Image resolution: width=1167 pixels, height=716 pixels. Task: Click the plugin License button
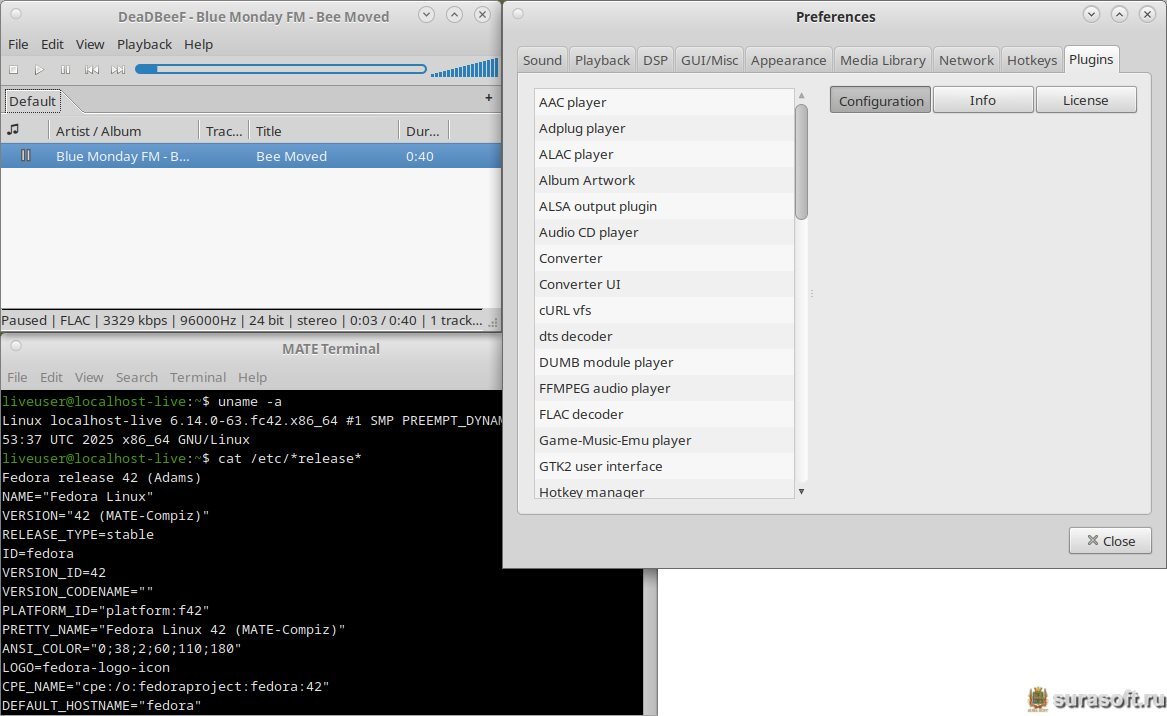1085,100
